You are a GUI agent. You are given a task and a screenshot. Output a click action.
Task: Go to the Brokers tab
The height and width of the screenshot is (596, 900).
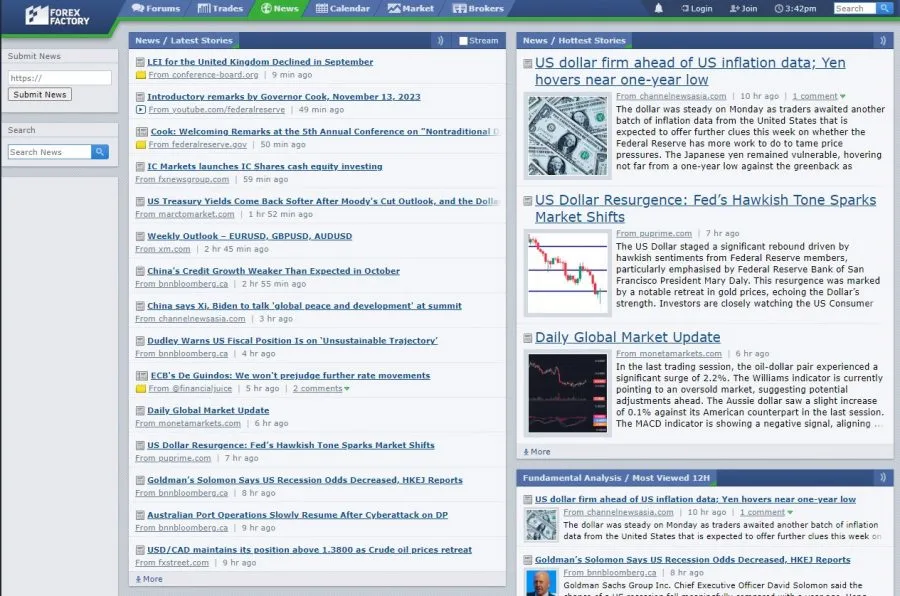coord(477,9)
